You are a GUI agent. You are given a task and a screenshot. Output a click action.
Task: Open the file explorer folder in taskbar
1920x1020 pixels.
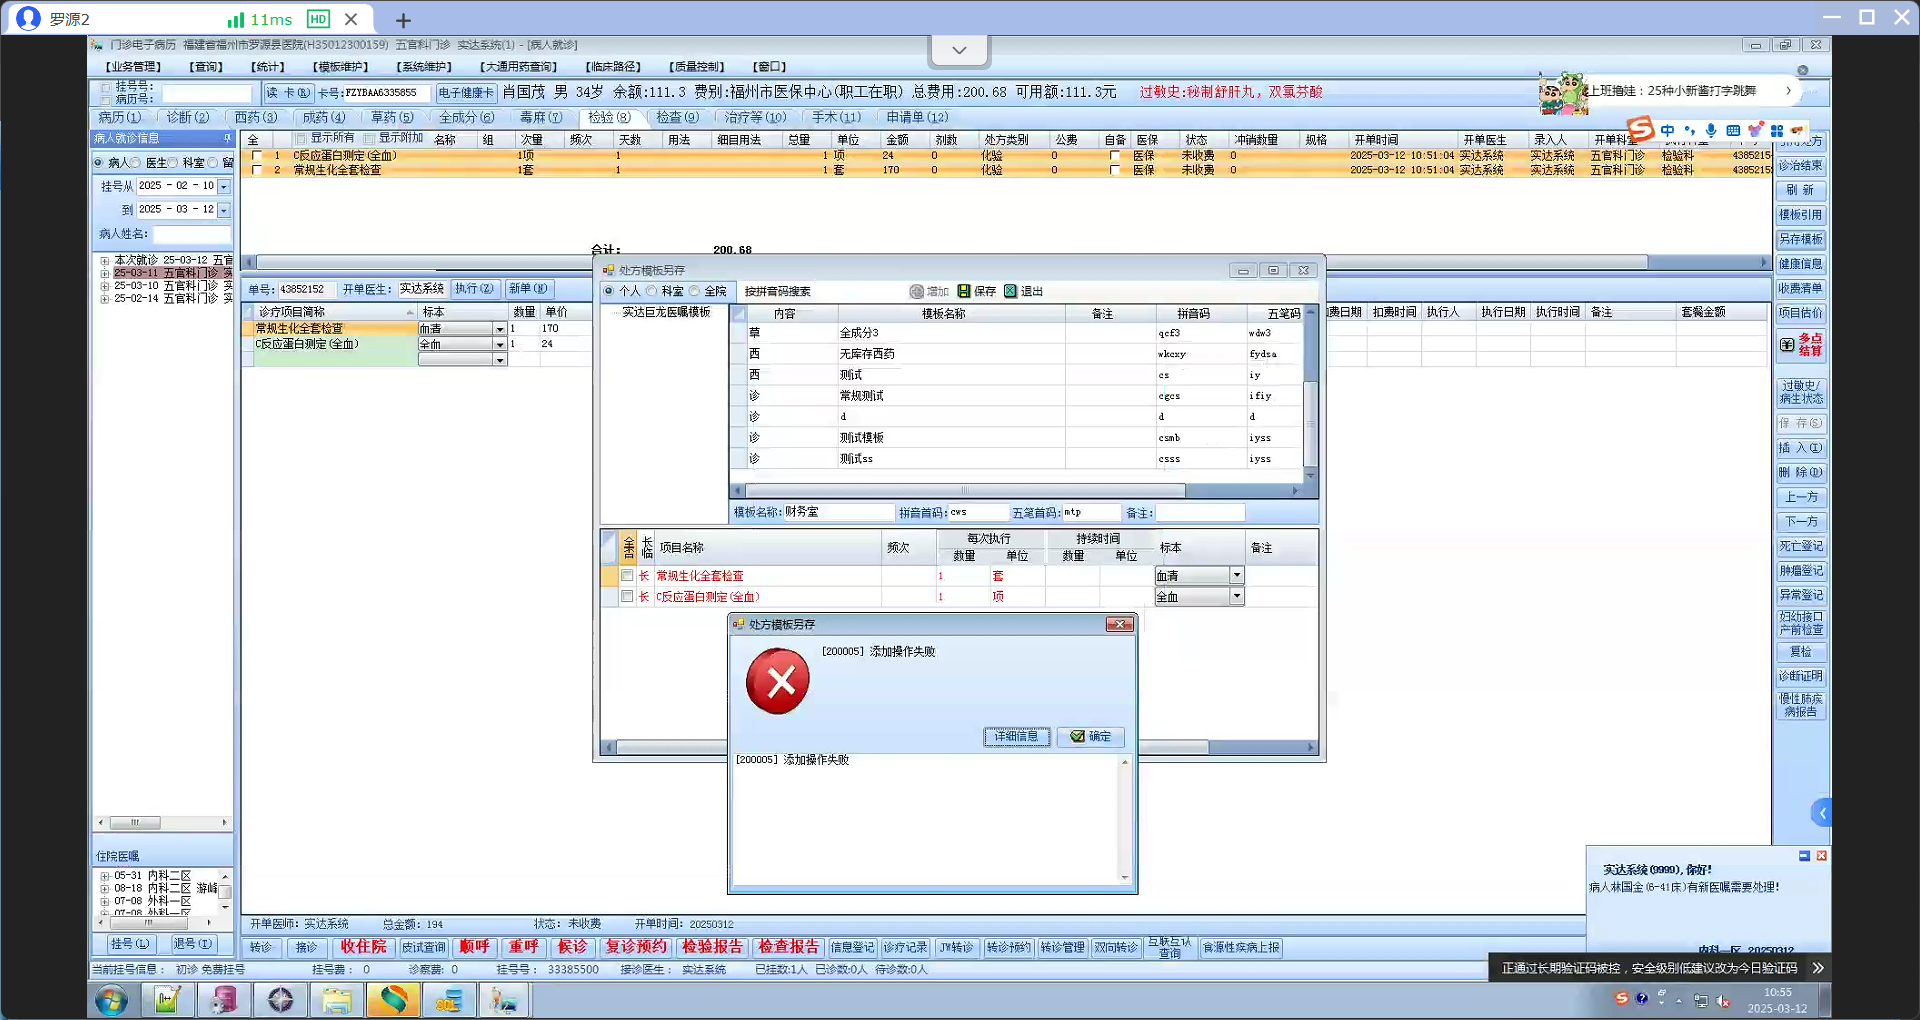pyautogui.click(x=336, y=1000)
